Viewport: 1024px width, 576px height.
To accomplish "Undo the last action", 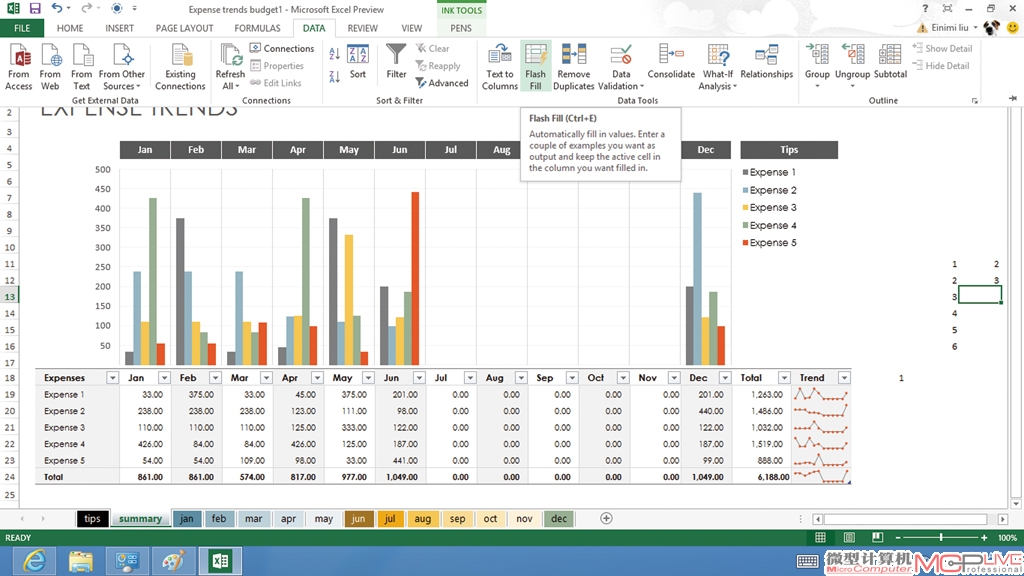I will [x=57, y=8].
